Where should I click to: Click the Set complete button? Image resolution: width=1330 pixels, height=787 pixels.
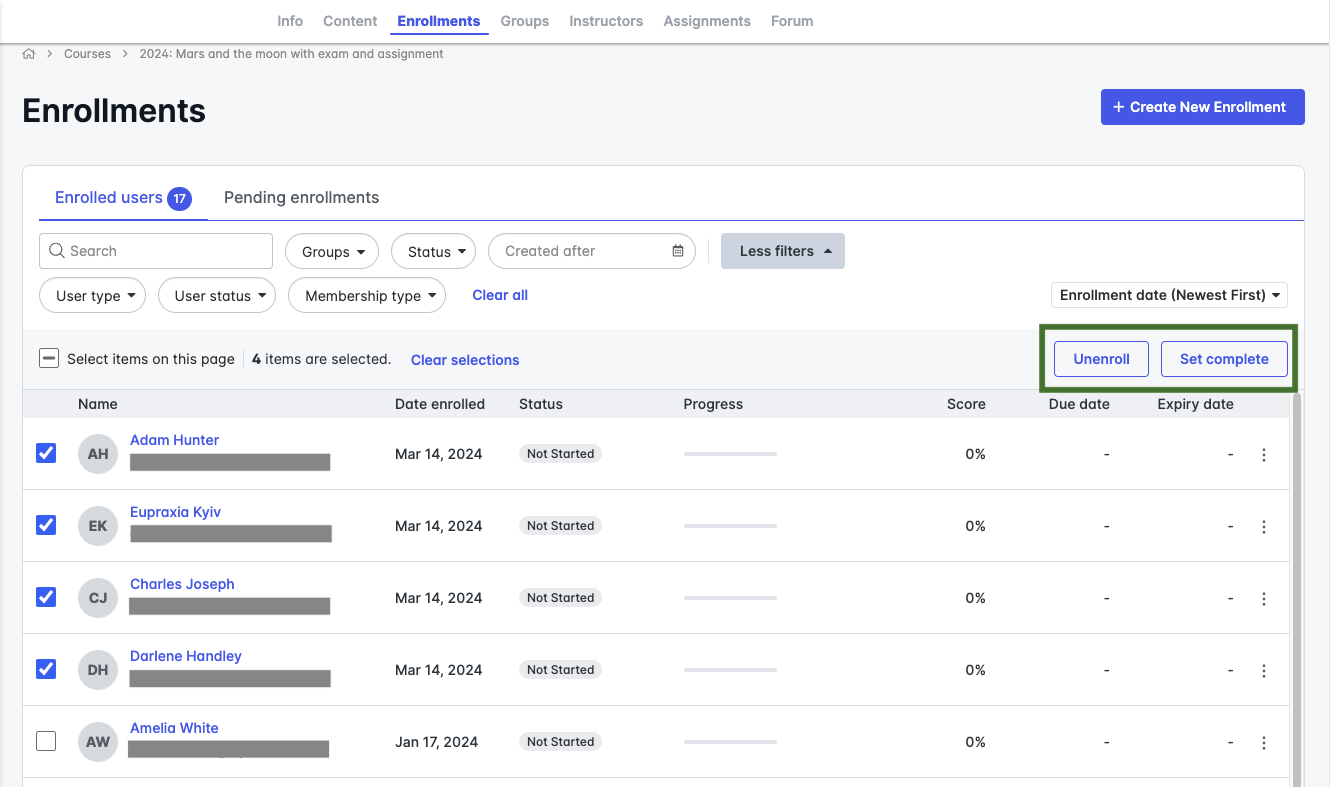point(1223,359)
